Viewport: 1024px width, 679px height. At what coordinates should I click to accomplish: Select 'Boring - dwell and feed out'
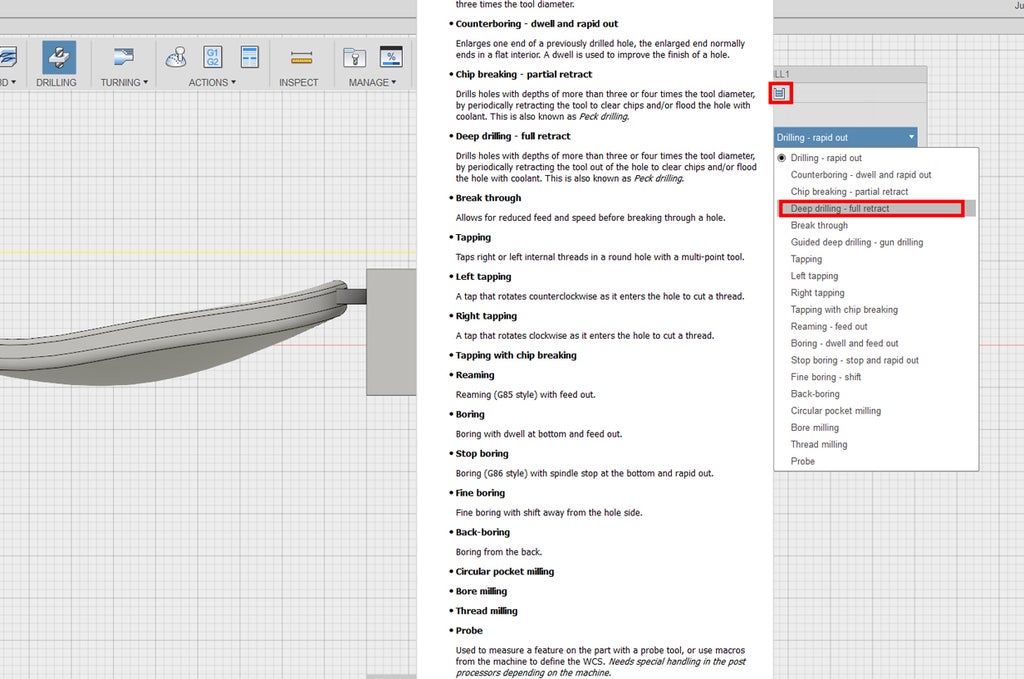(x=876, y=343)
